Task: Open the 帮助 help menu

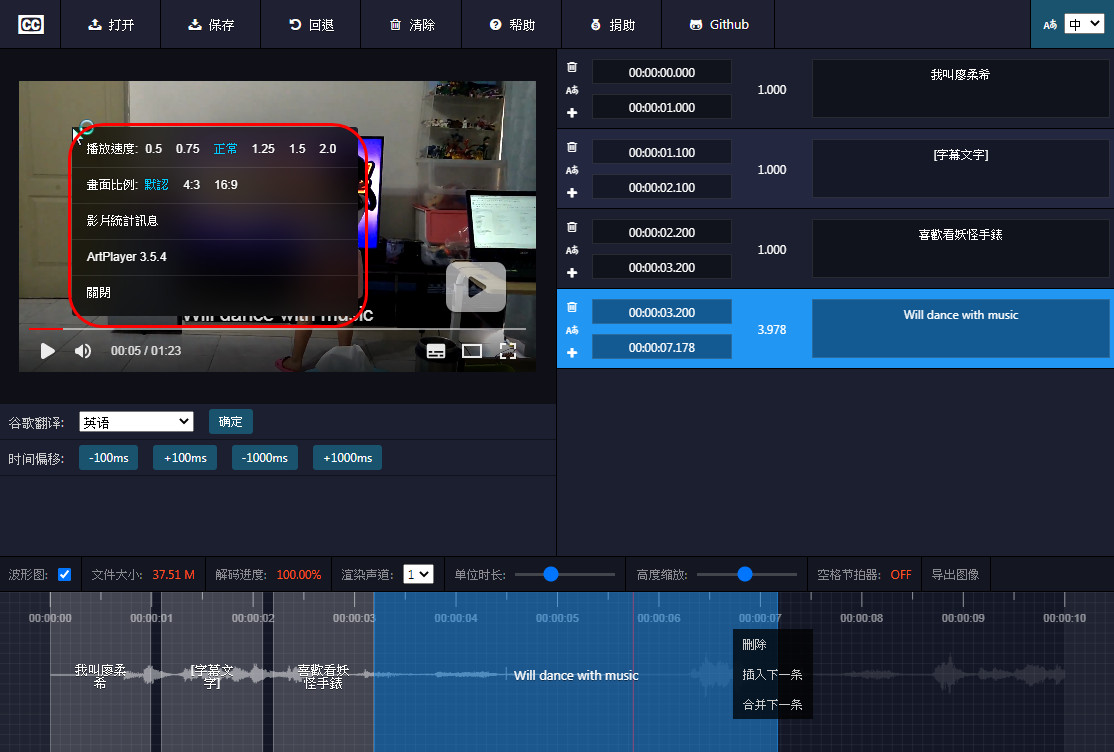Action: point(512,24)
